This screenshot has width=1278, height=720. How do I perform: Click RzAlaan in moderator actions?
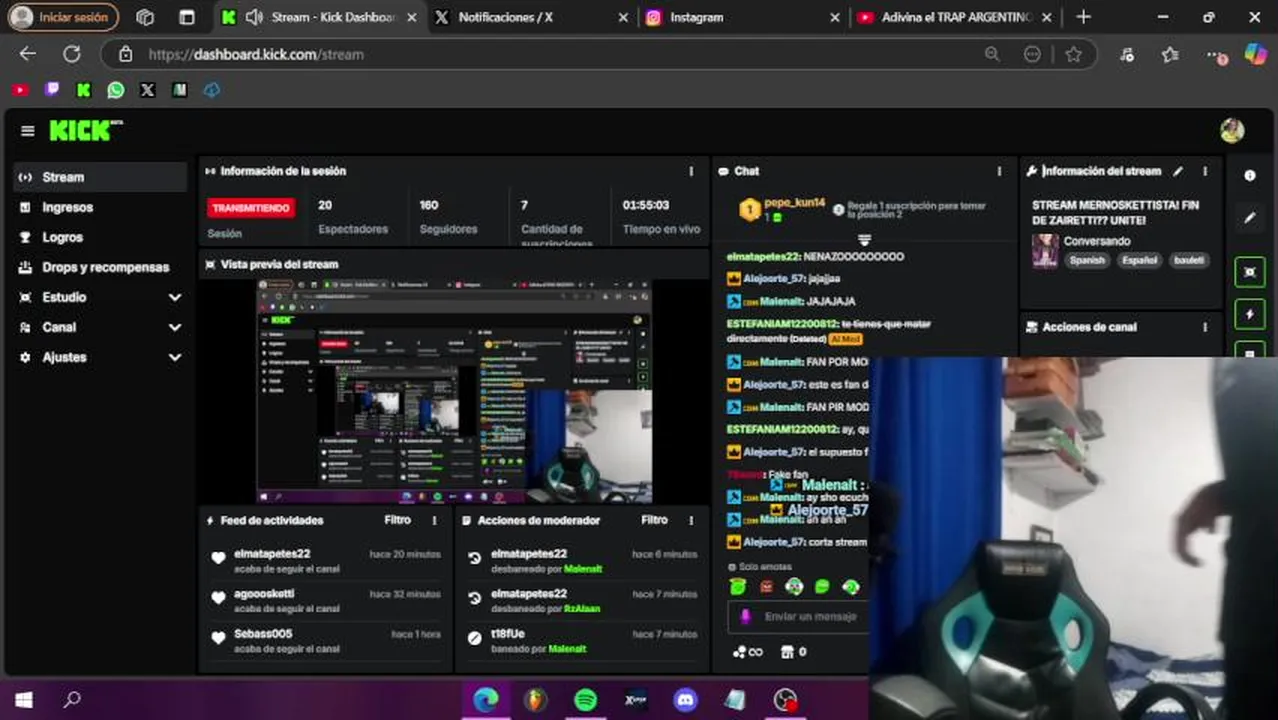582,609
